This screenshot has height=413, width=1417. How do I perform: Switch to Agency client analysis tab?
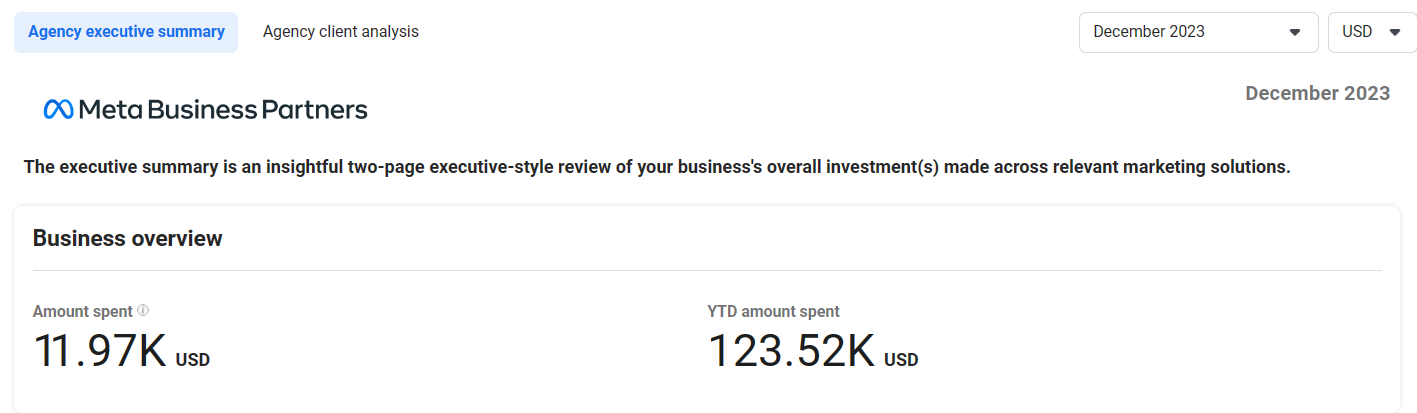340,32
